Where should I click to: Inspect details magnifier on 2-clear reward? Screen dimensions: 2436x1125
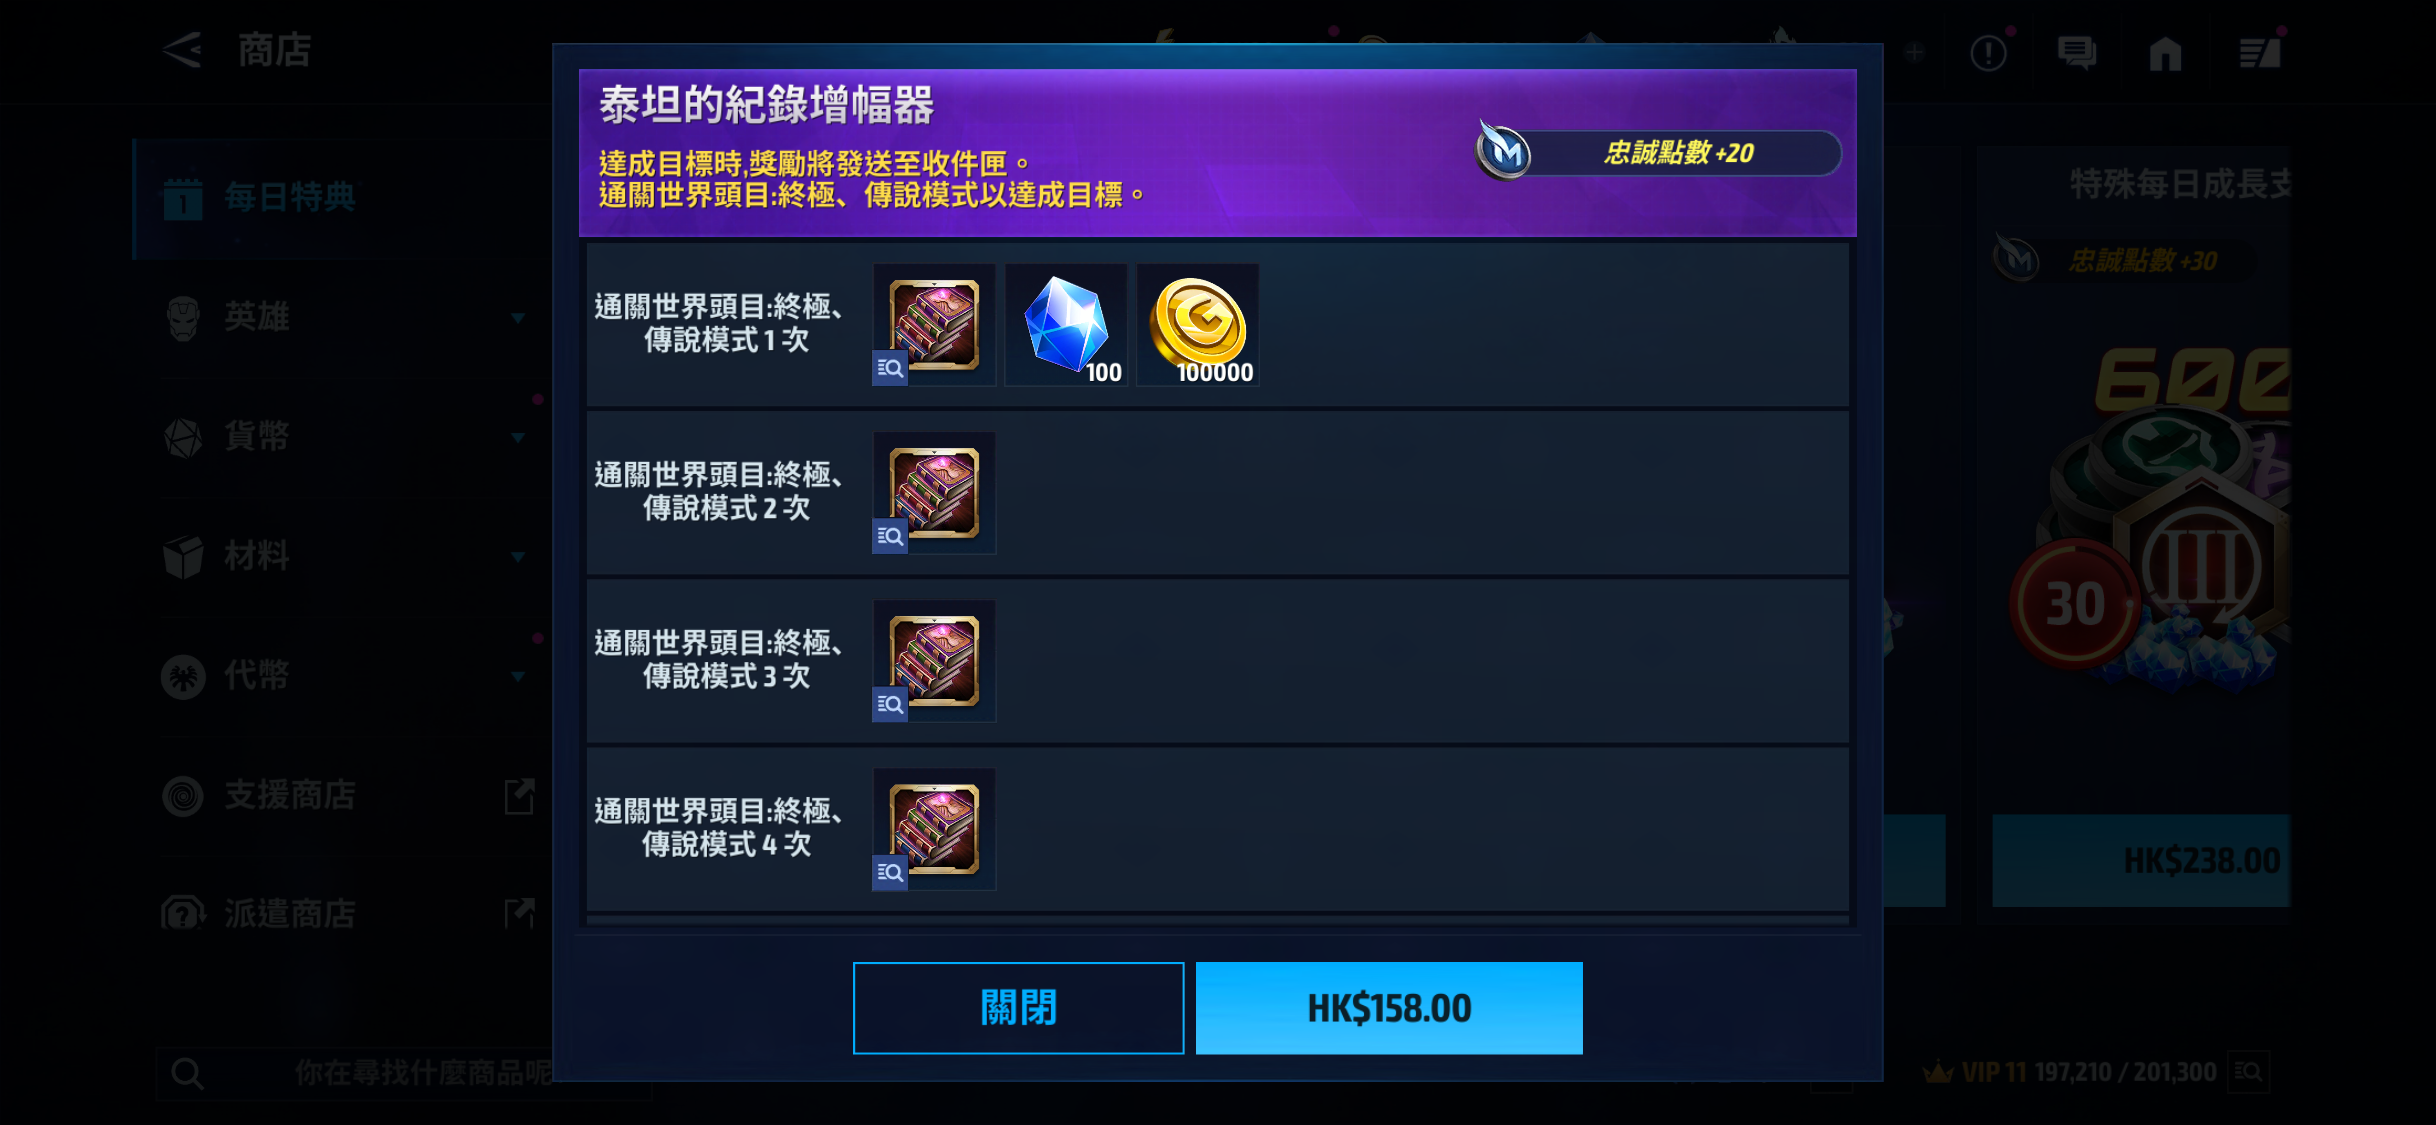(x=890, y=536)
